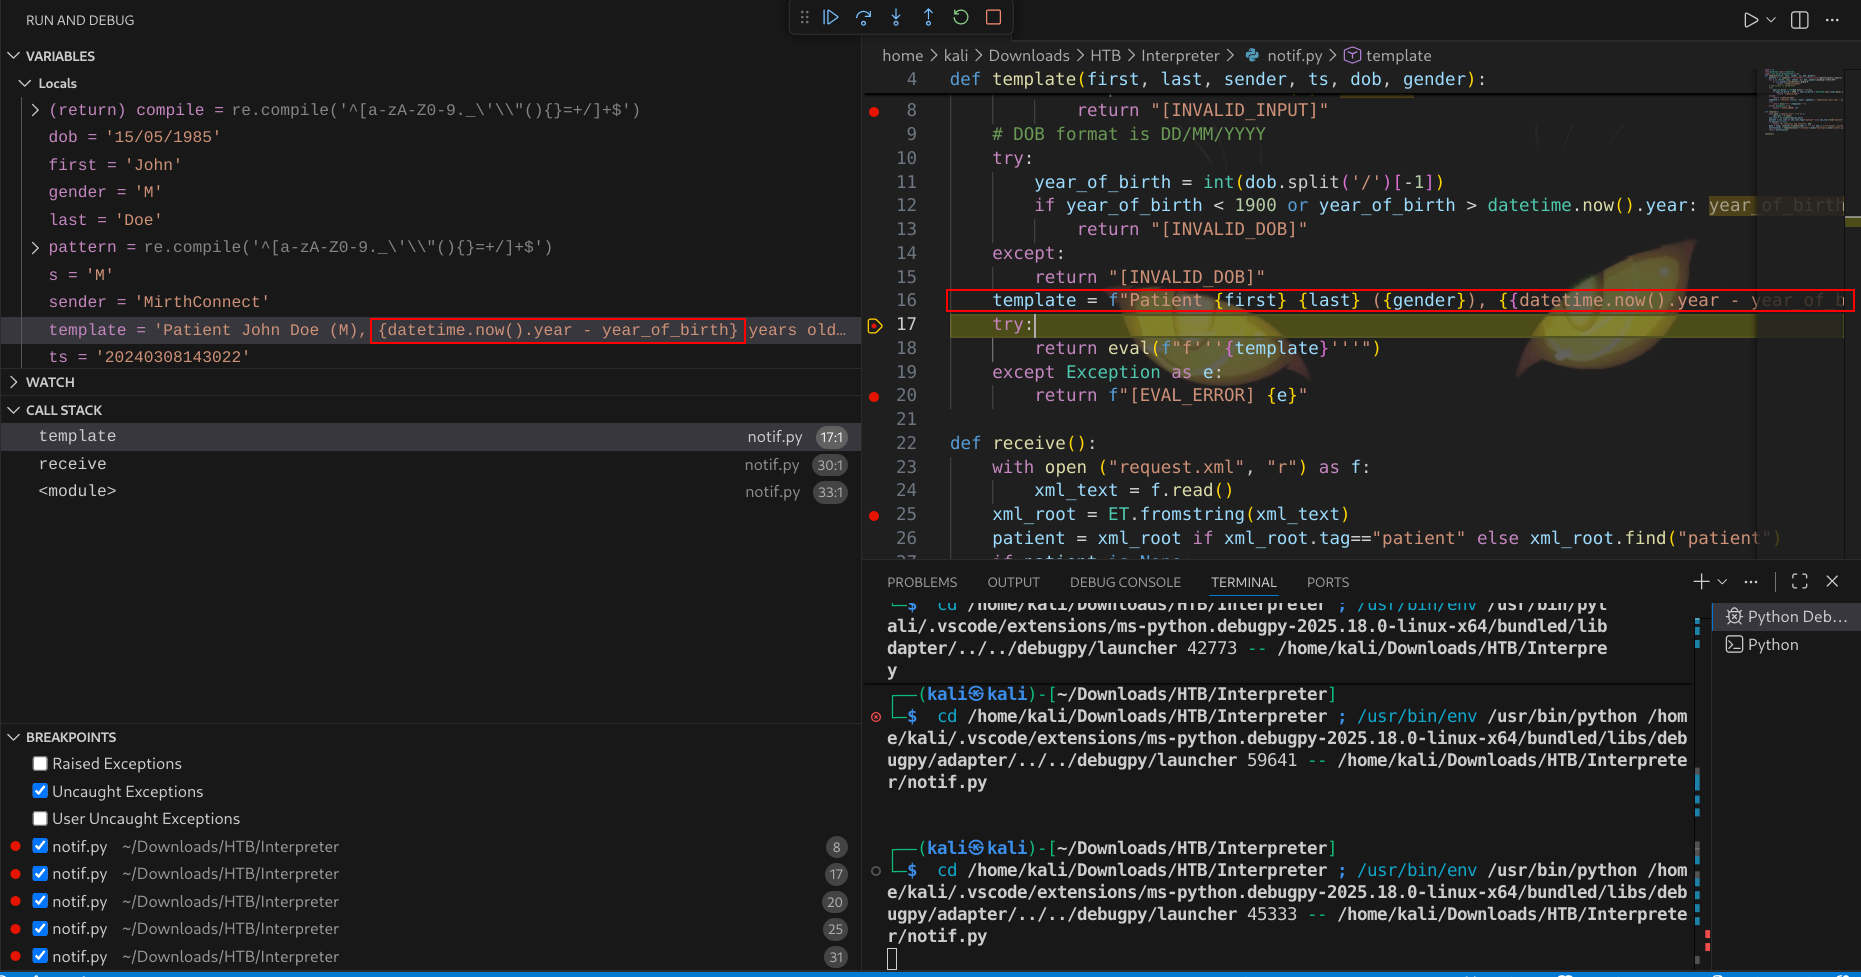Image resolution: width=1861 pixels, height=977 pixels.
Task: Maximize the terminal panel size
Action: tap(1799, 581)
